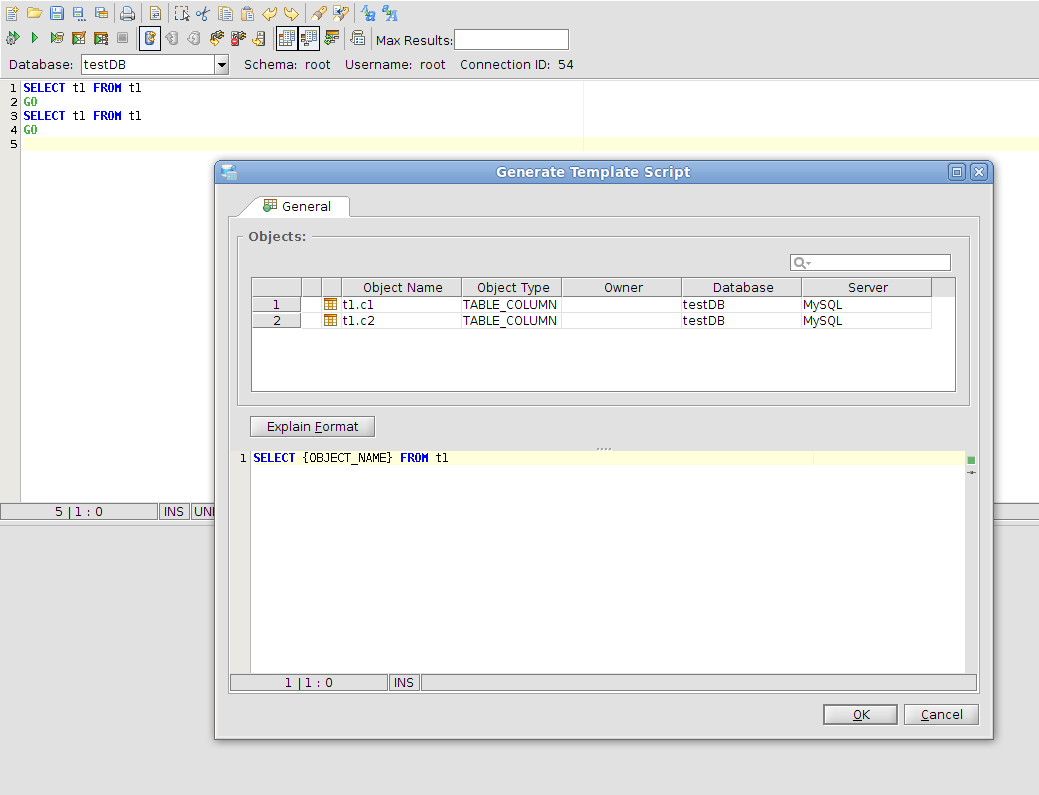Cancel the Generate Template Script dialog
Viewport: 1039px width, 795px height.
(x=942, y=715)
